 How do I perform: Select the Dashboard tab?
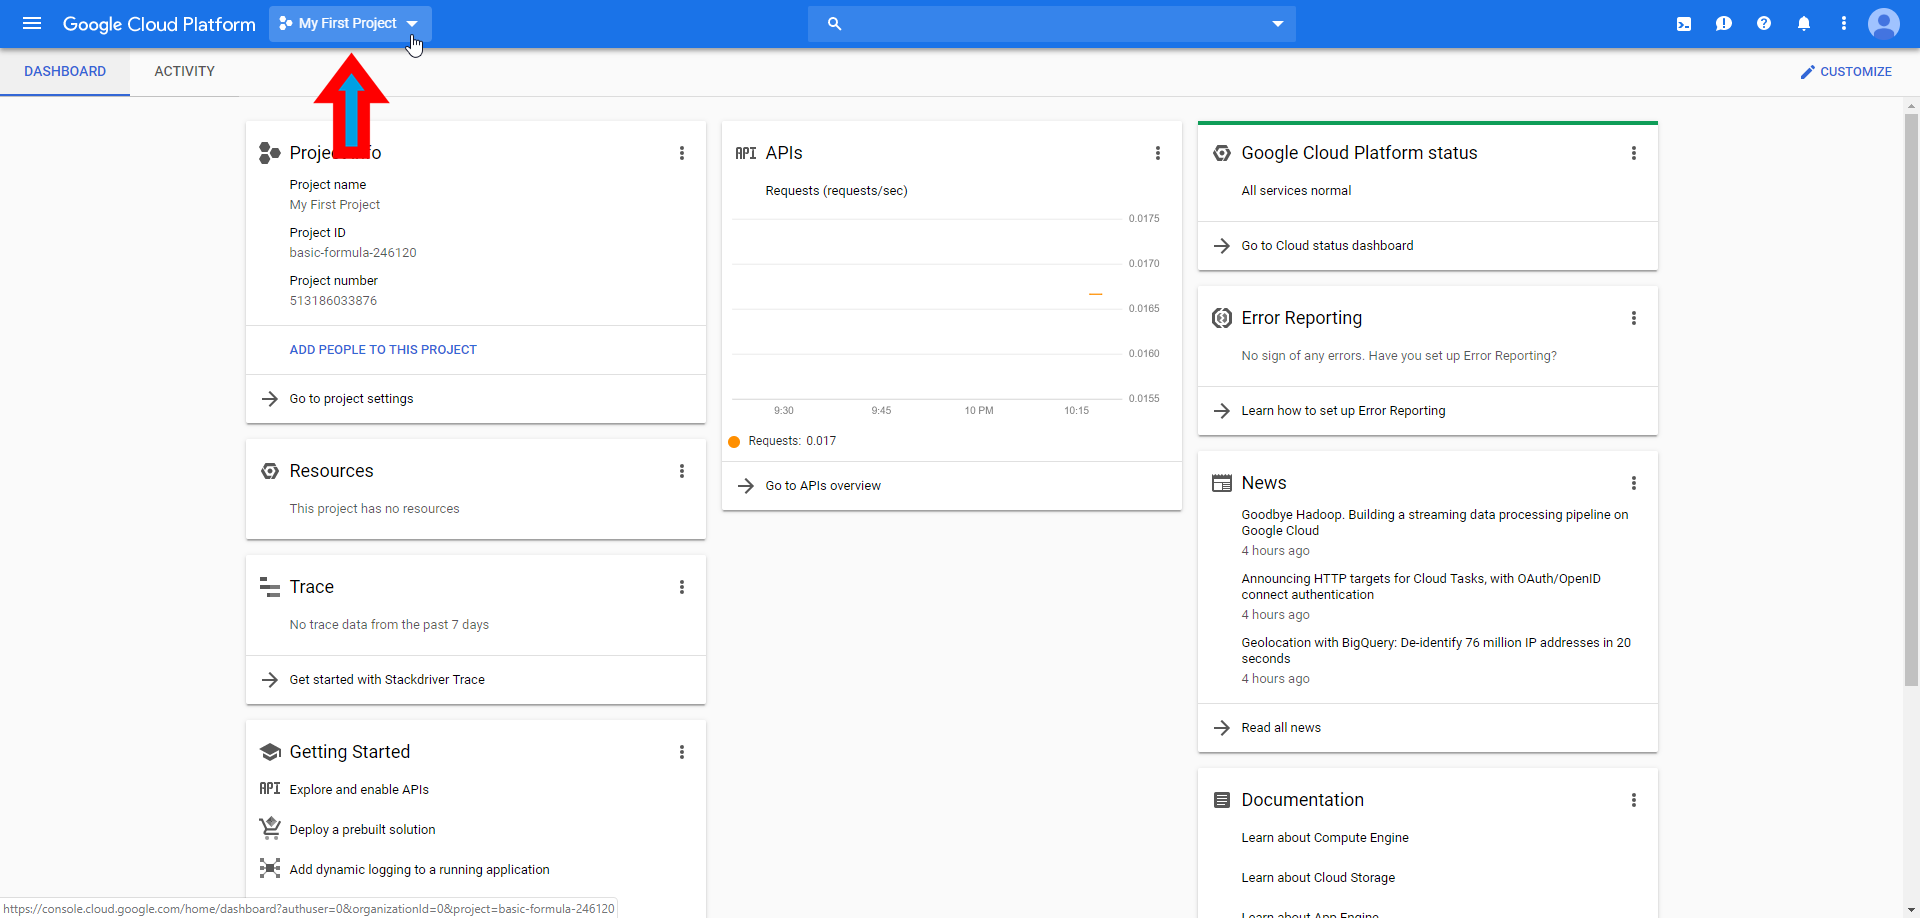point(65,72)
